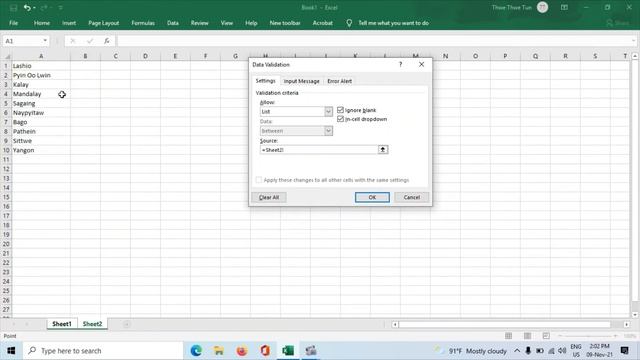Click the Windows Start button

tap(11, 351)
